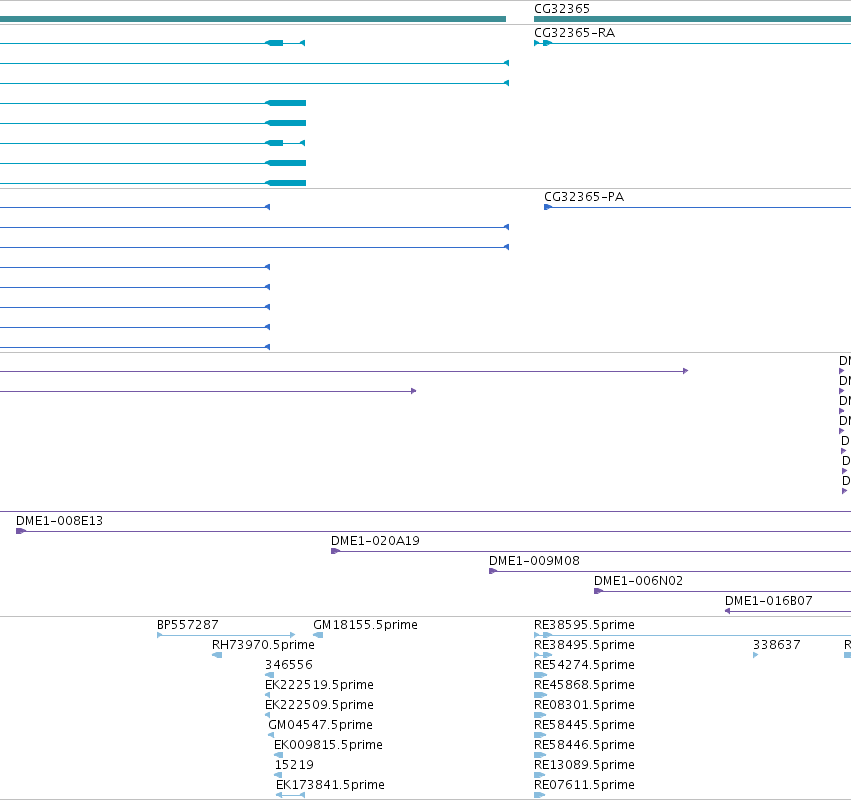
Task: Select the EK222509.5prime label
Action: coord(319,706)
